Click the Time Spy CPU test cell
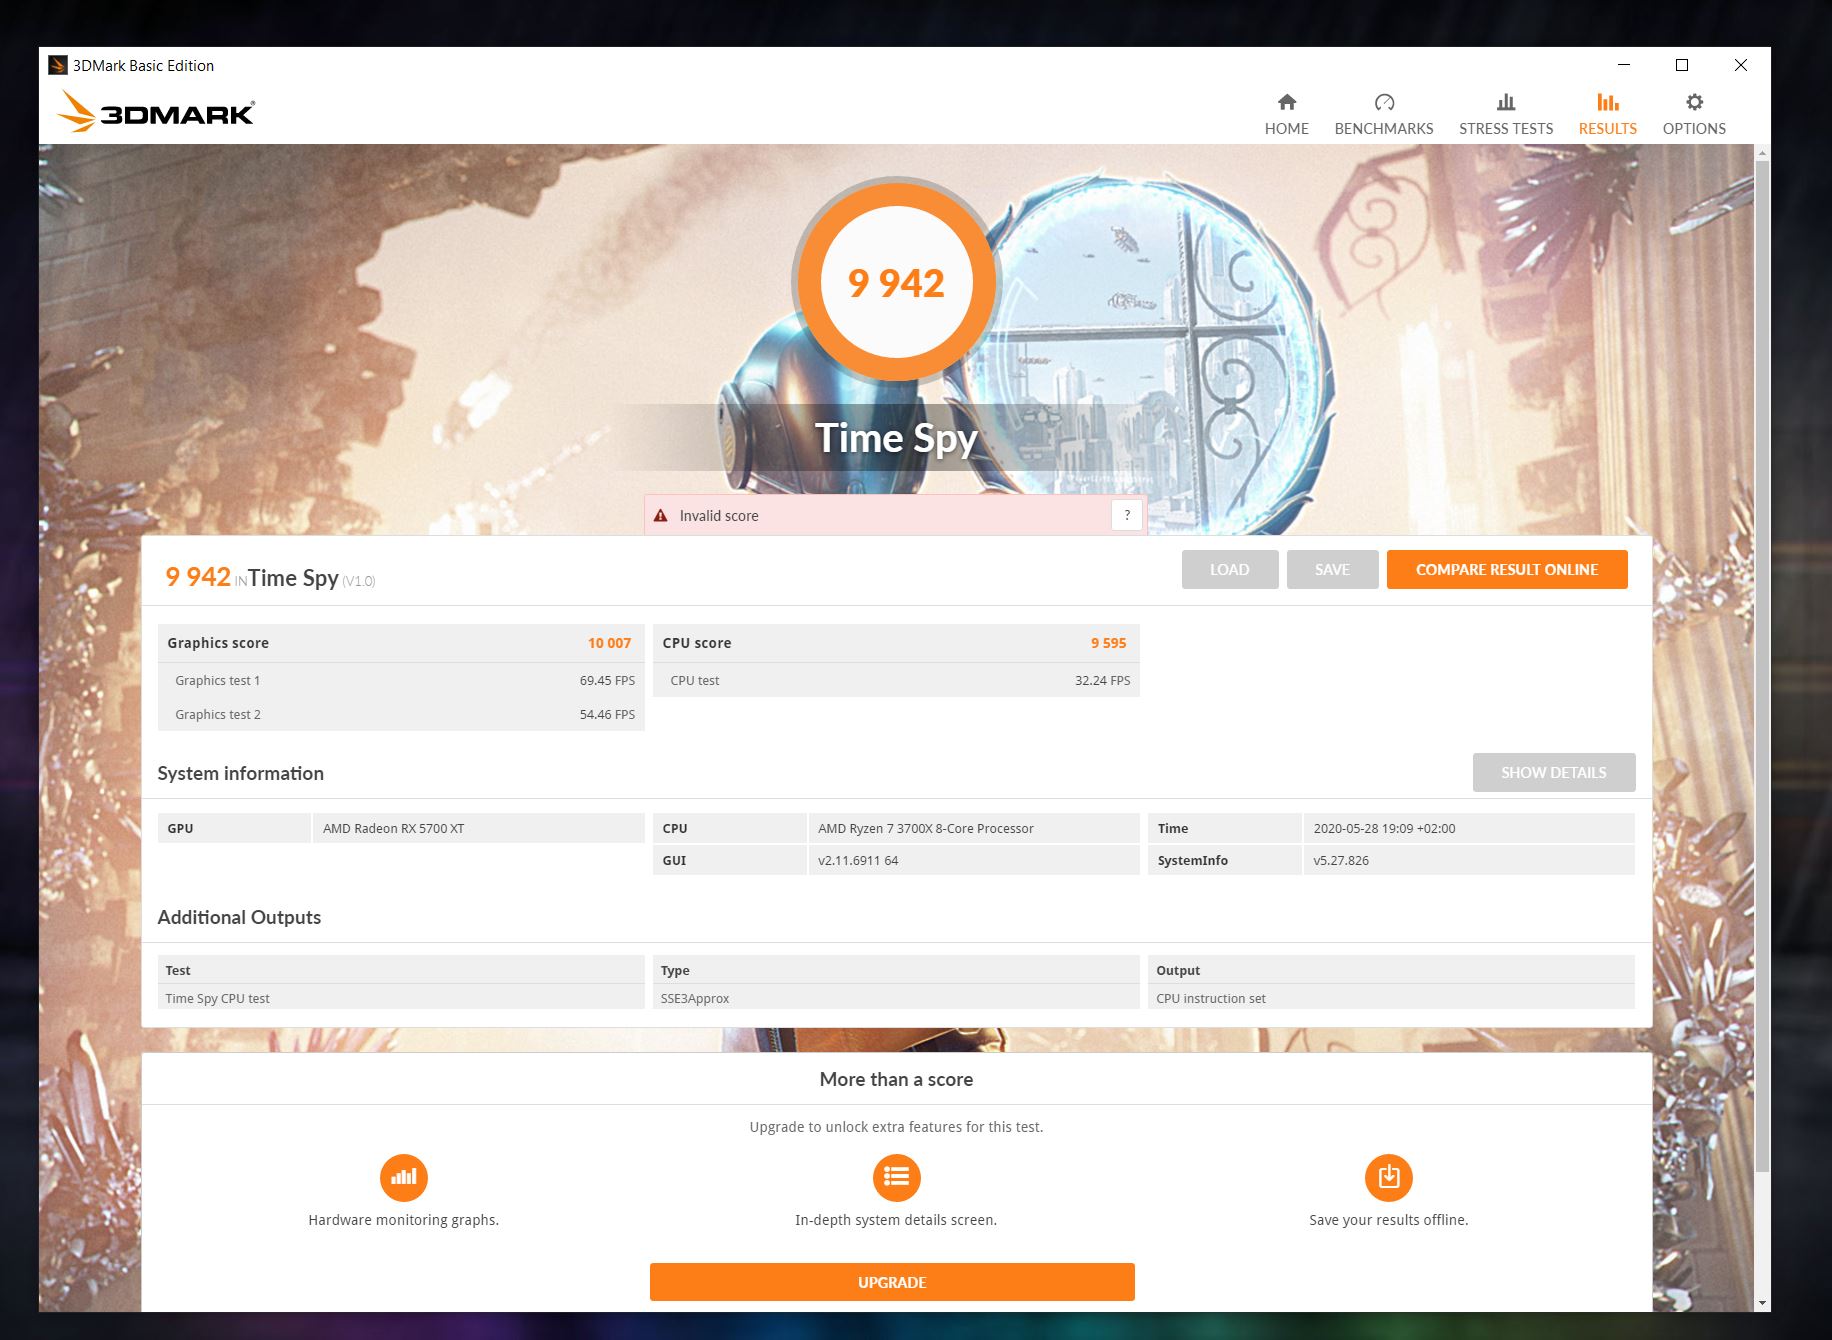Screen dimensions: 1832x1340 coord(401,998)
